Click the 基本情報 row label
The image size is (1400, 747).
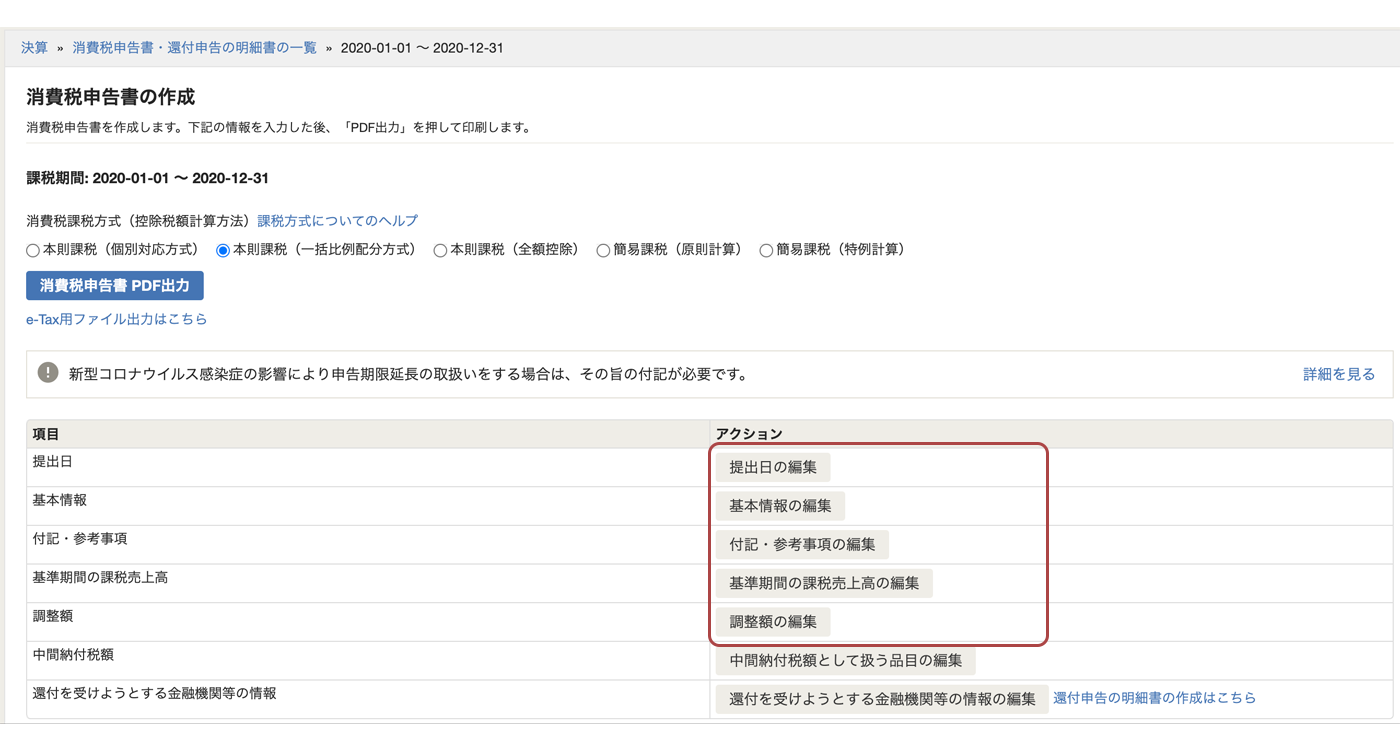60,500
